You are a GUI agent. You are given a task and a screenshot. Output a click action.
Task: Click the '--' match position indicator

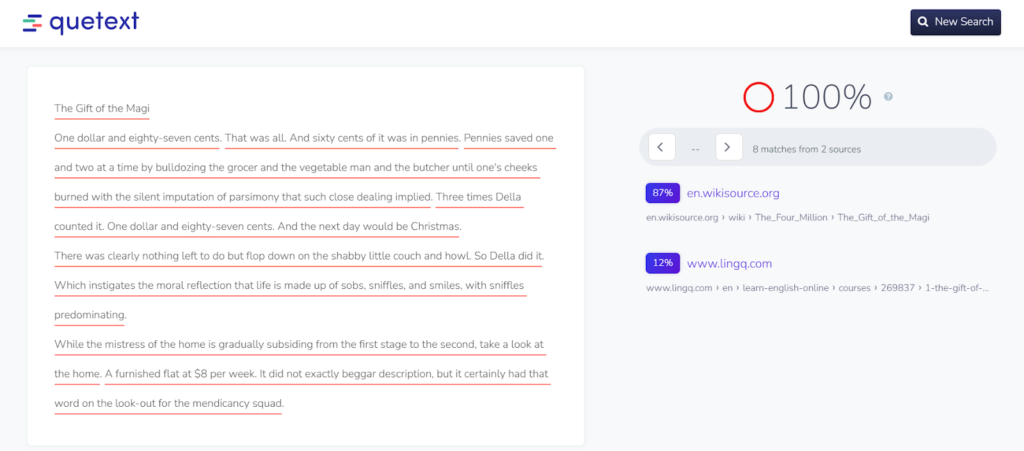point(695,149)
